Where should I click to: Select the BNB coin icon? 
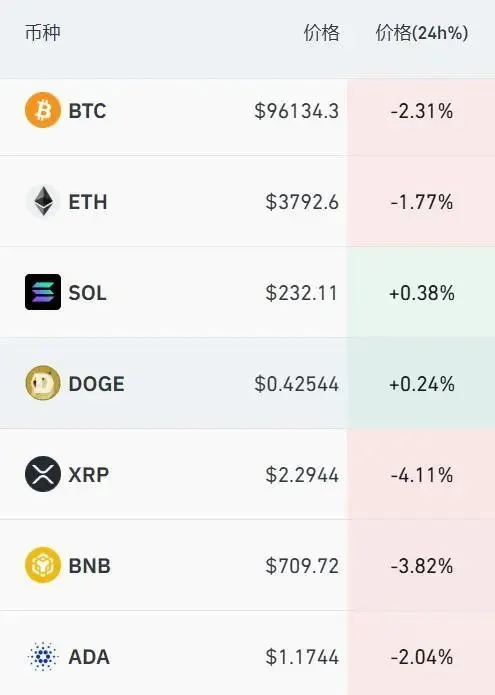click(x=43, y=565)
